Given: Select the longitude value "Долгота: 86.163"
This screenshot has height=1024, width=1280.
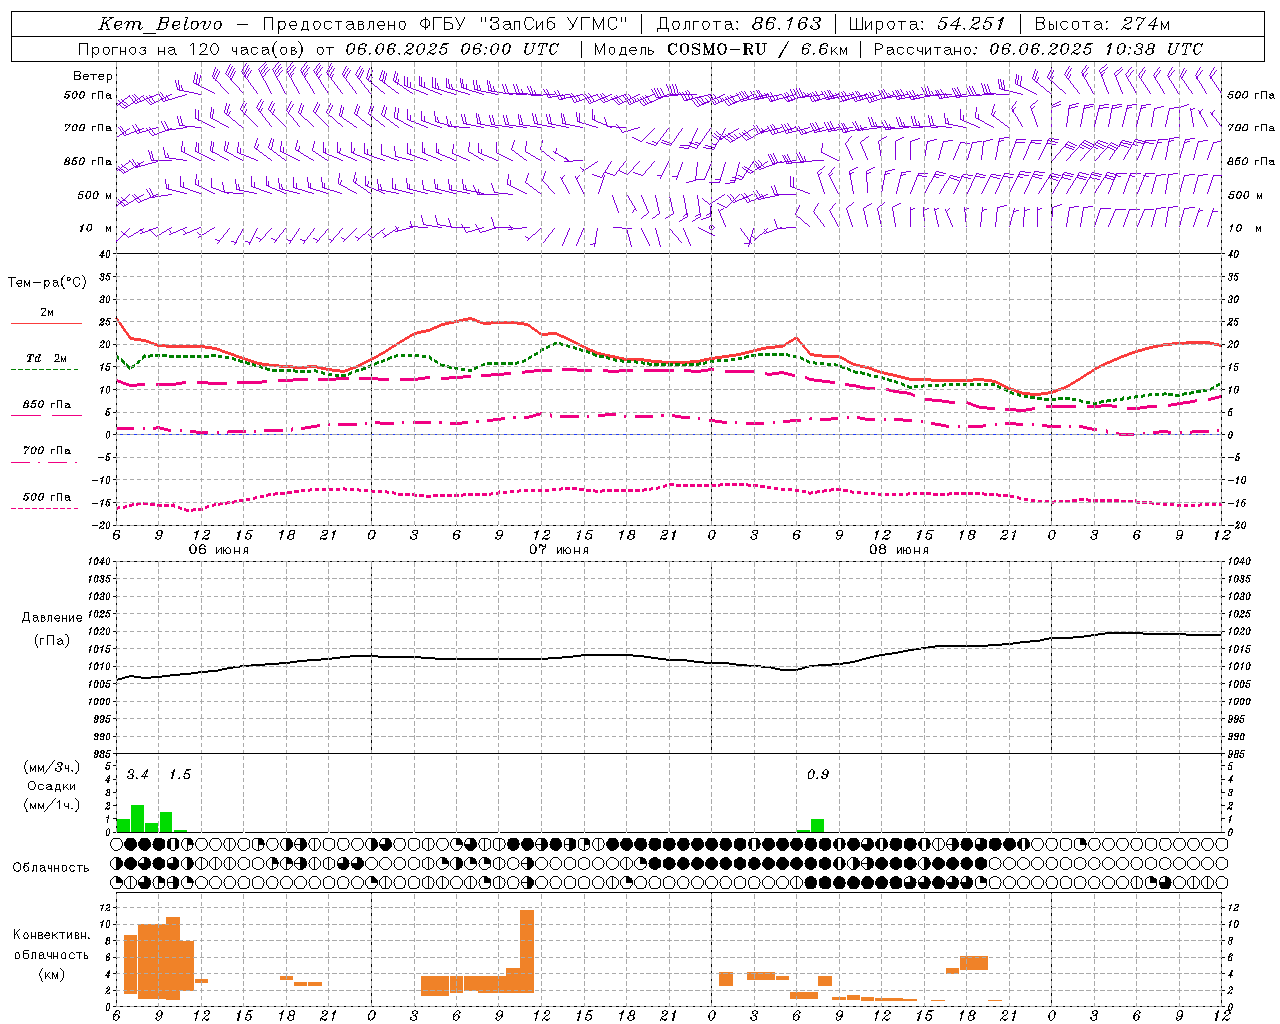Looking at the screenshot, I should click(x=739, y=24).
